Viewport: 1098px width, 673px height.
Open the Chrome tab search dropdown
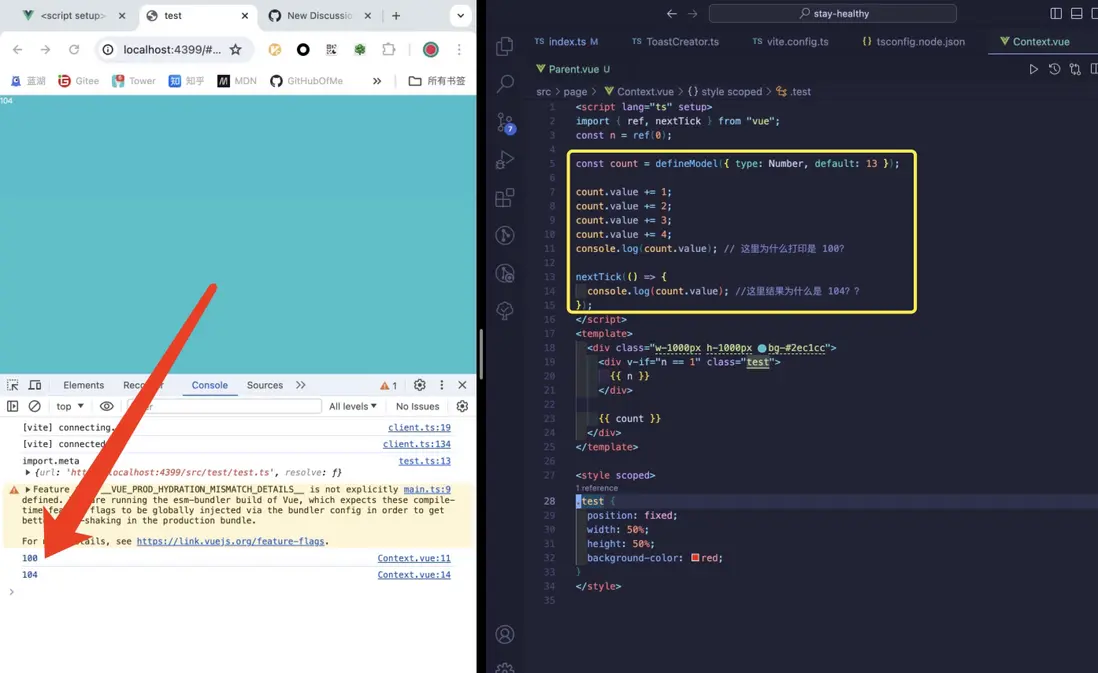(460, 15)
